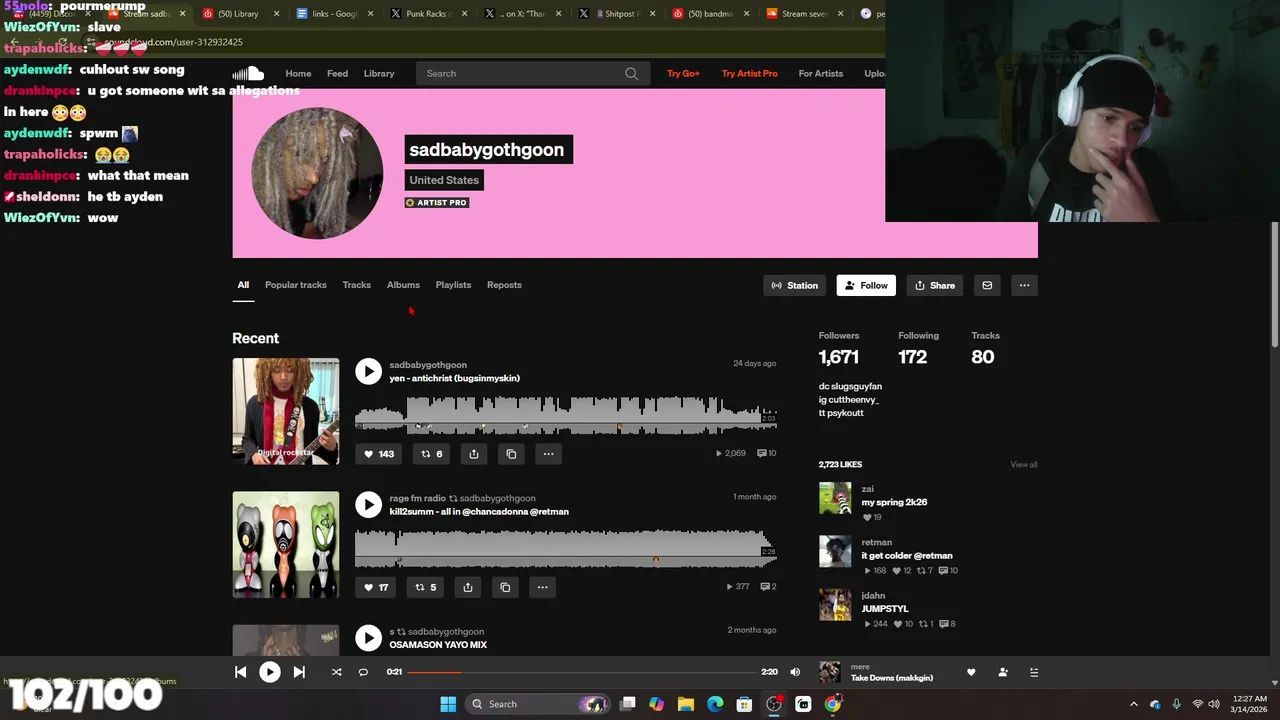Switch to the Reposts tab
The width and height of the screenshot is (1280, 720).
coord(504,285)
